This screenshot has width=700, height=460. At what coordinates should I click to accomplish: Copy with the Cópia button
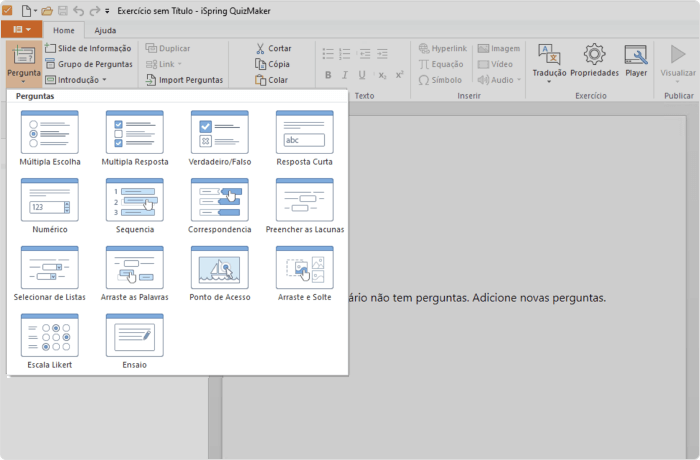point(272,64)
